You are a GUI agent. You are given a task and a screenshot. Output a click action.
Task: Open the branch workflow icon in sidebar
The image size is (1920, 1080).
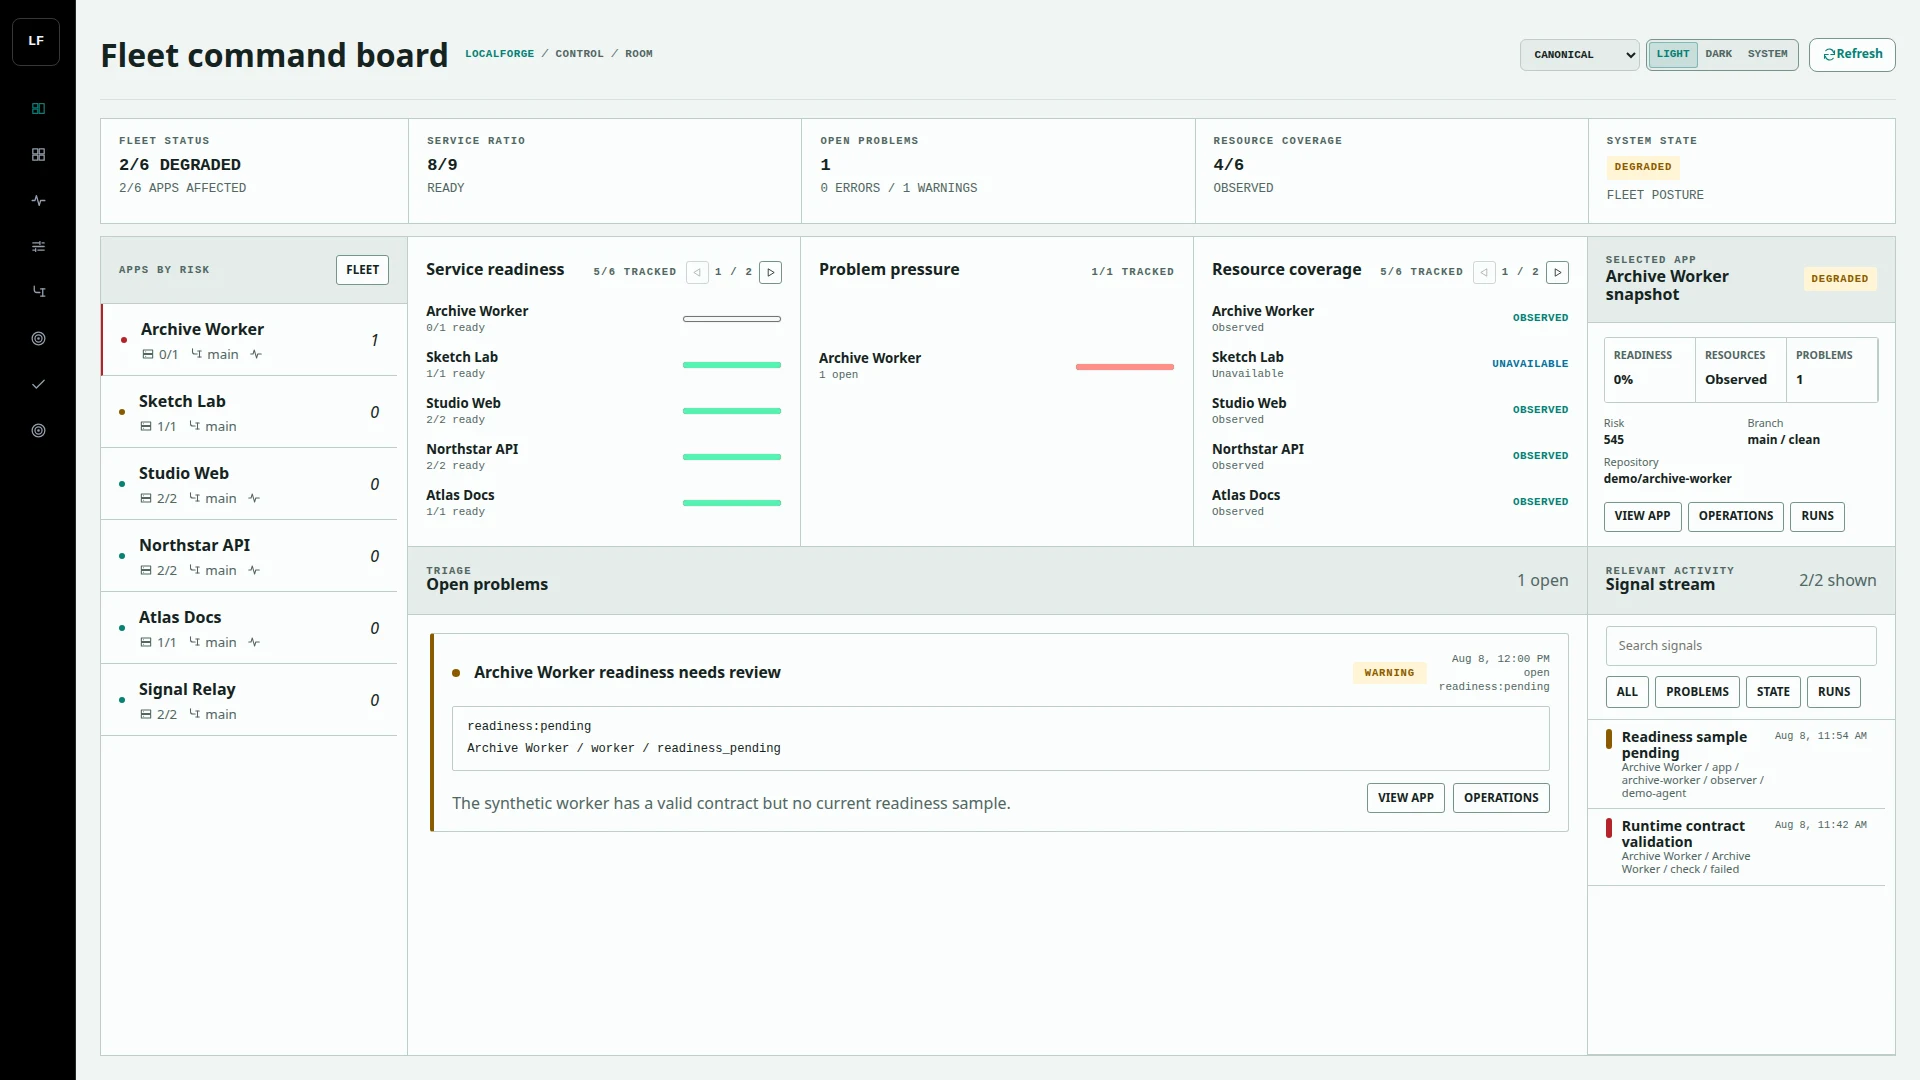38,292
